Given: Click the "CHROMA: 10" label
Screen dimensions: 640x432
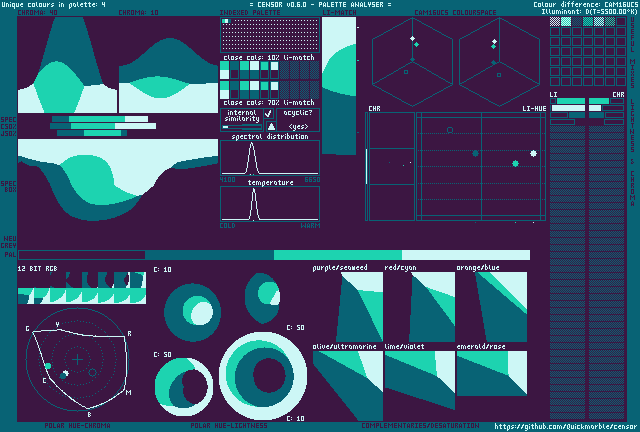Looking at the screenshot, I should click(x=138, y=13).
